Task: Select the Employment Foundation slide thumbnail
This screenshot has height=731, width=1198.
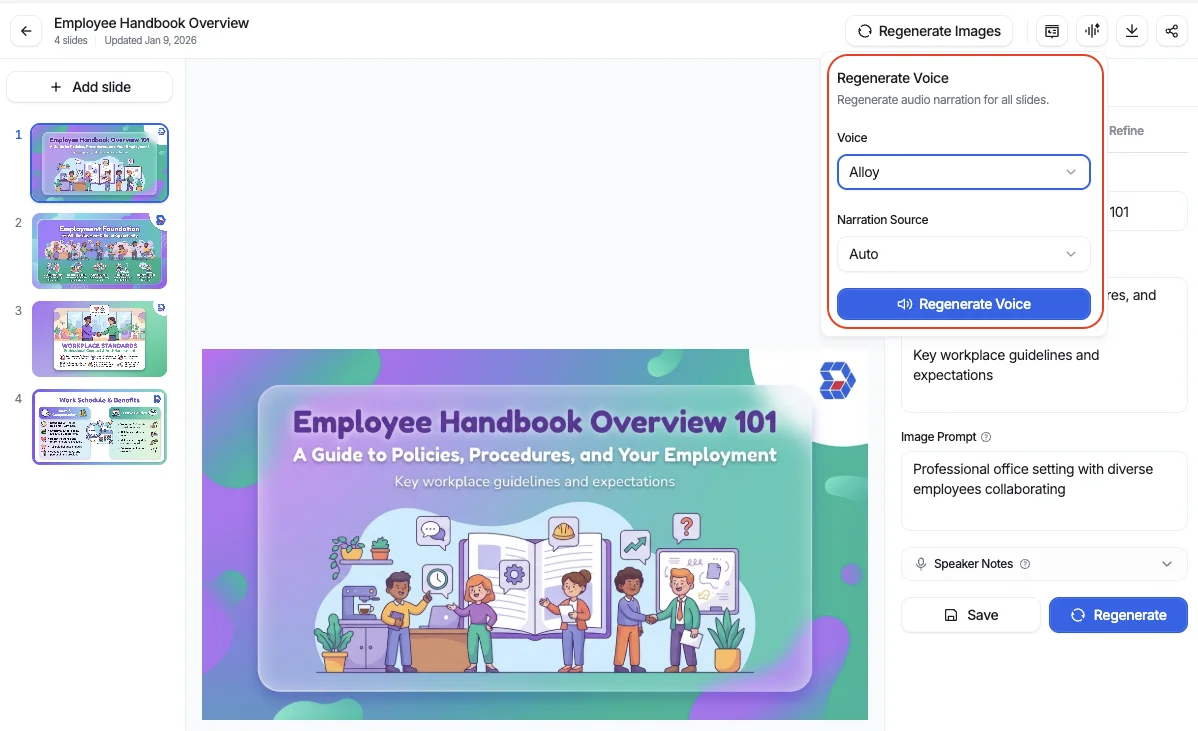Action: (x=99, y=251)
